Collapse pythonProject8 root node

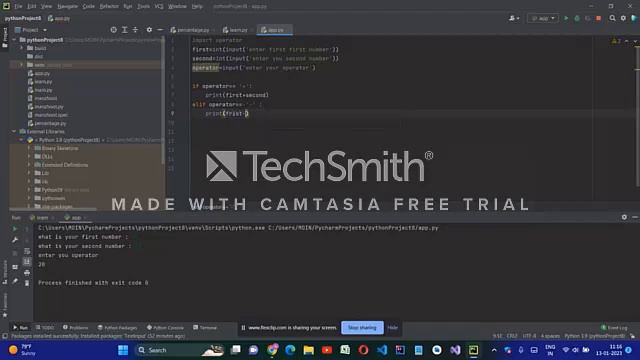[x=14, y=40]
